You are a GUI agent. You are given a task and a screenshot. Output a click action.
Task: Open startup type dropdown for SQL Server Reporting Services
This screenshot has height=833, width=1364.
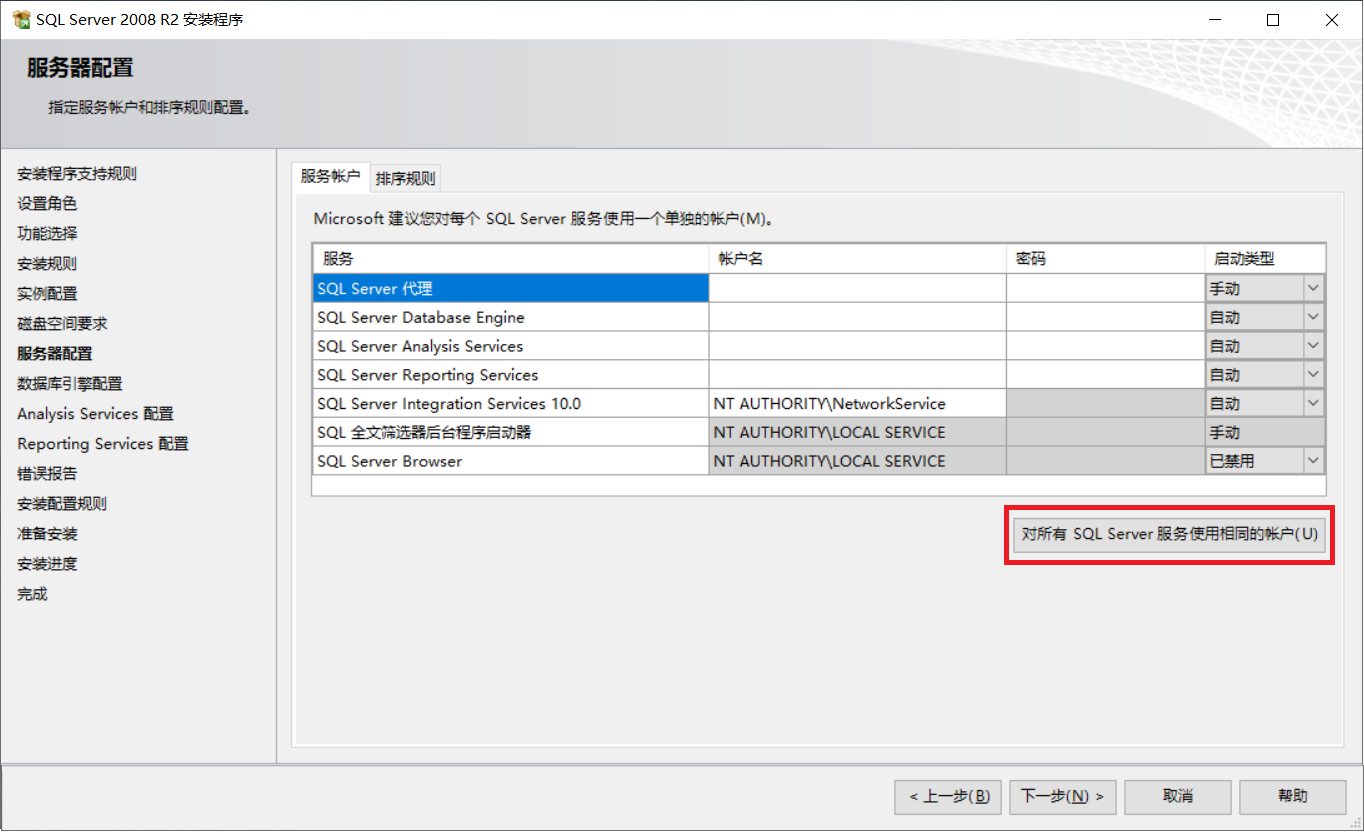coord(1314,375)
